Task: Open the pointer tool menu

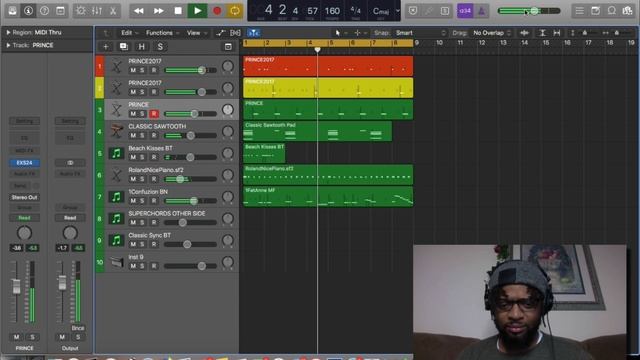Action: (x=340, y=33)
